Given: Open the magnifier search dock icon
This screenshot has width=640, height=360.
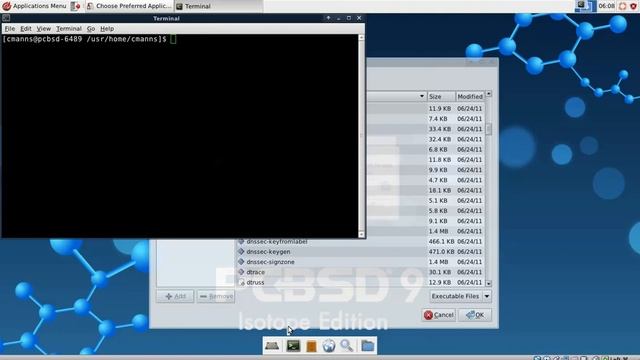Looking at the screenshot, I should [x=347, y=346].
